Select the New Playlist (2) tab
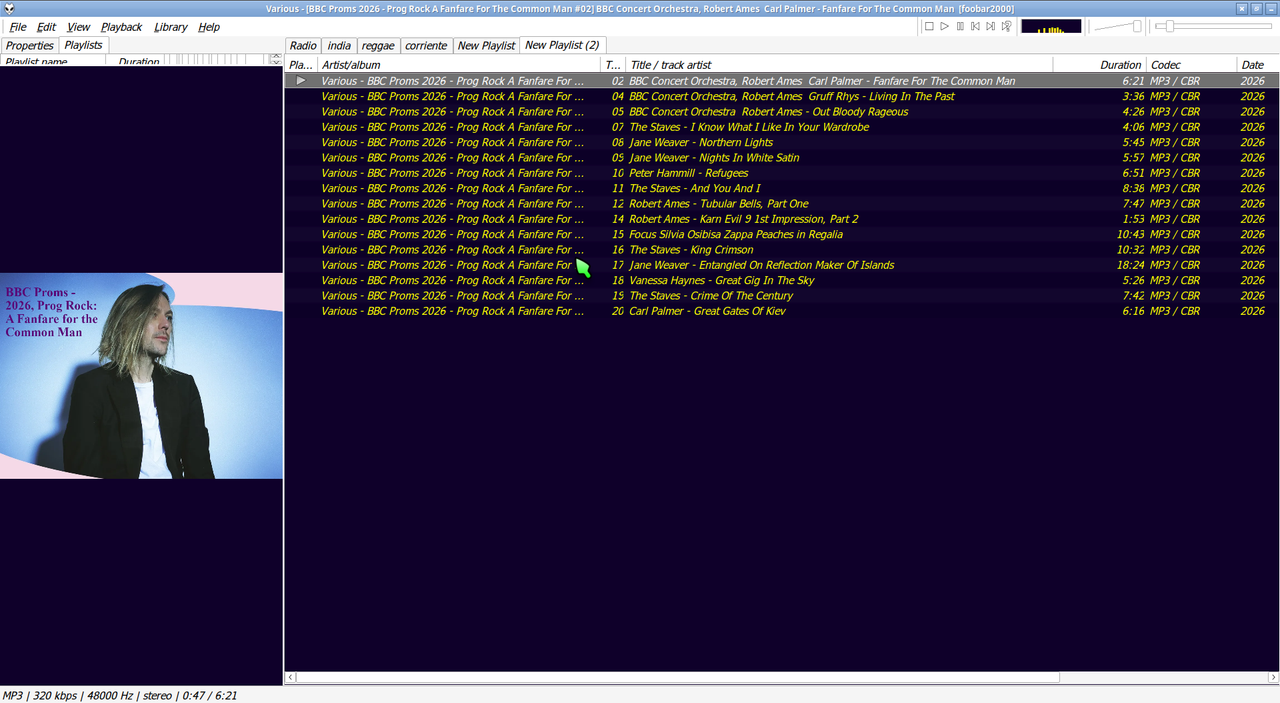 click(x=562, y=45)
